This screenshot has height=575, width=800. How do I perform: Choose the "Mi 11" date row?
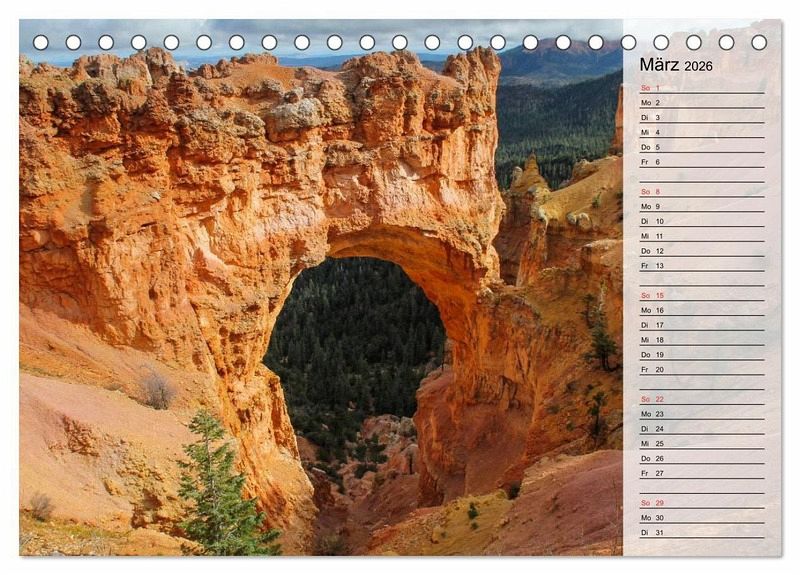point(702,236)
